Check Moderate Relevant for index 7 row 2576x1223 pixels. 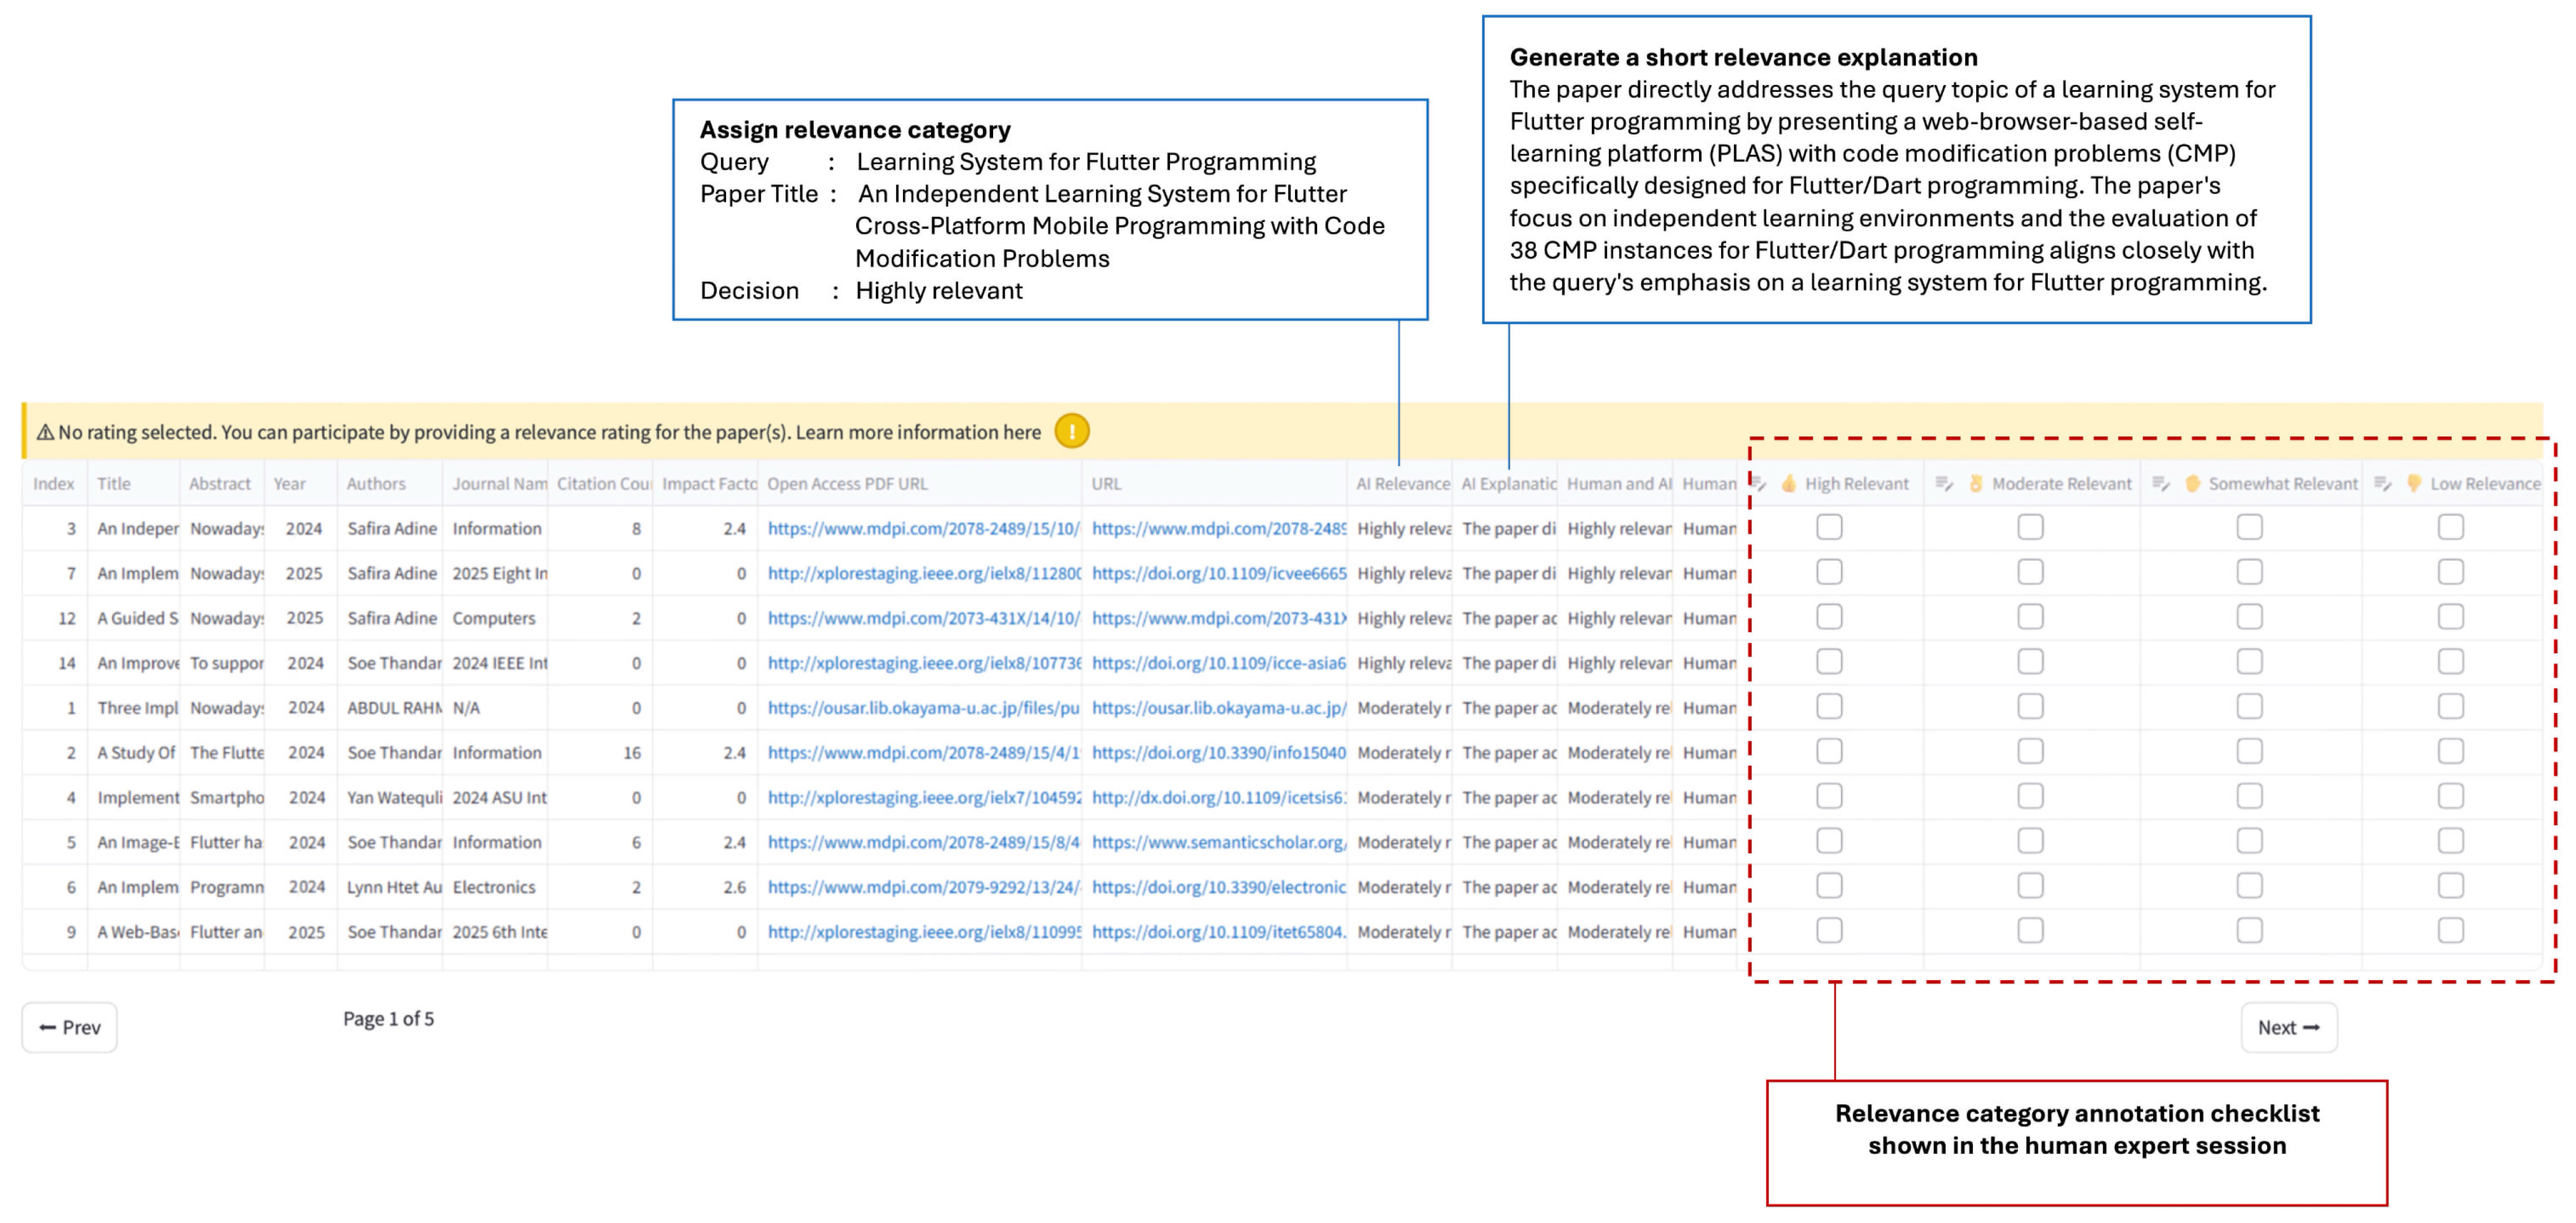tap(2030, 572)
